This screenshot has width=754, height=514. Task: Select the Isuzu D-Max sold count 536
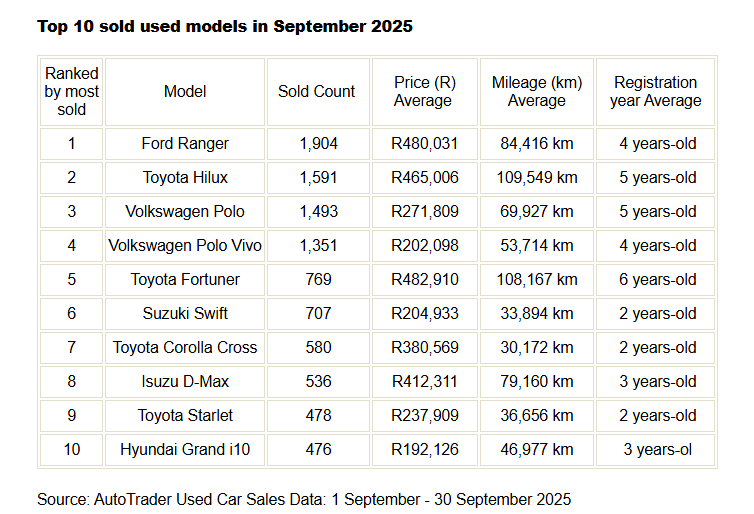point(319,382)
